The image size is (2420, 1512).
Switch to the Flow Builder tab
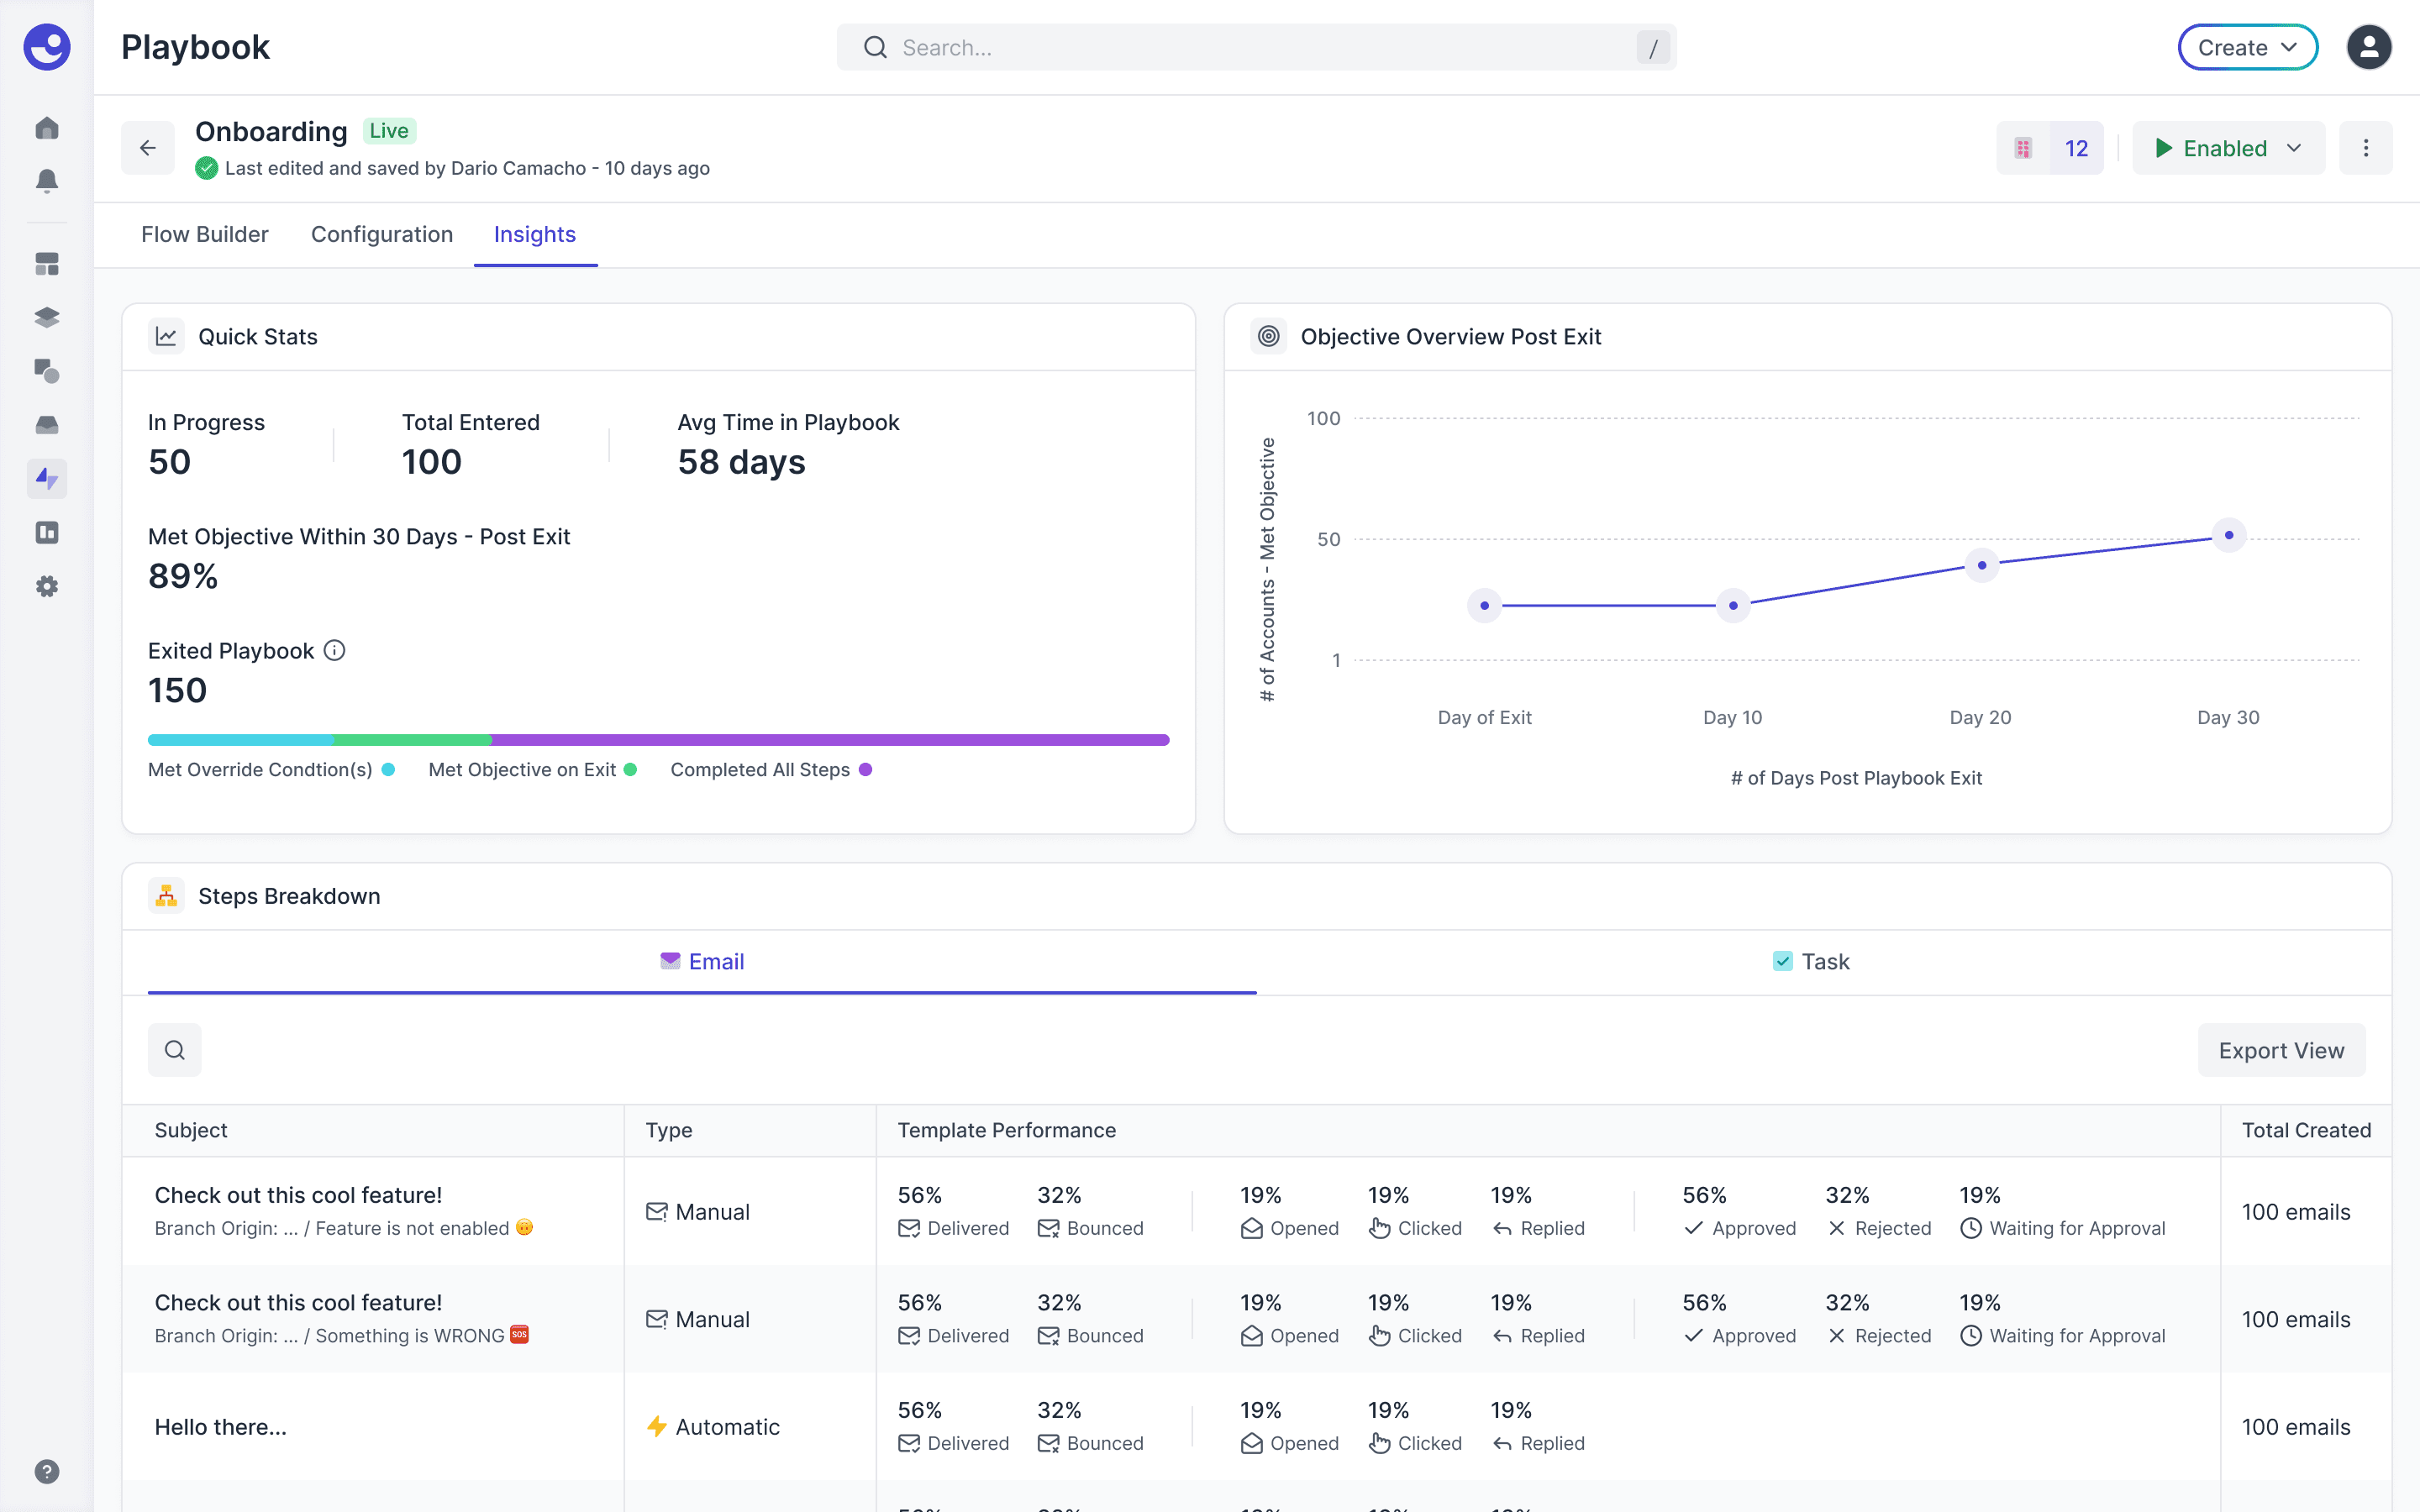tap(204, 234)
